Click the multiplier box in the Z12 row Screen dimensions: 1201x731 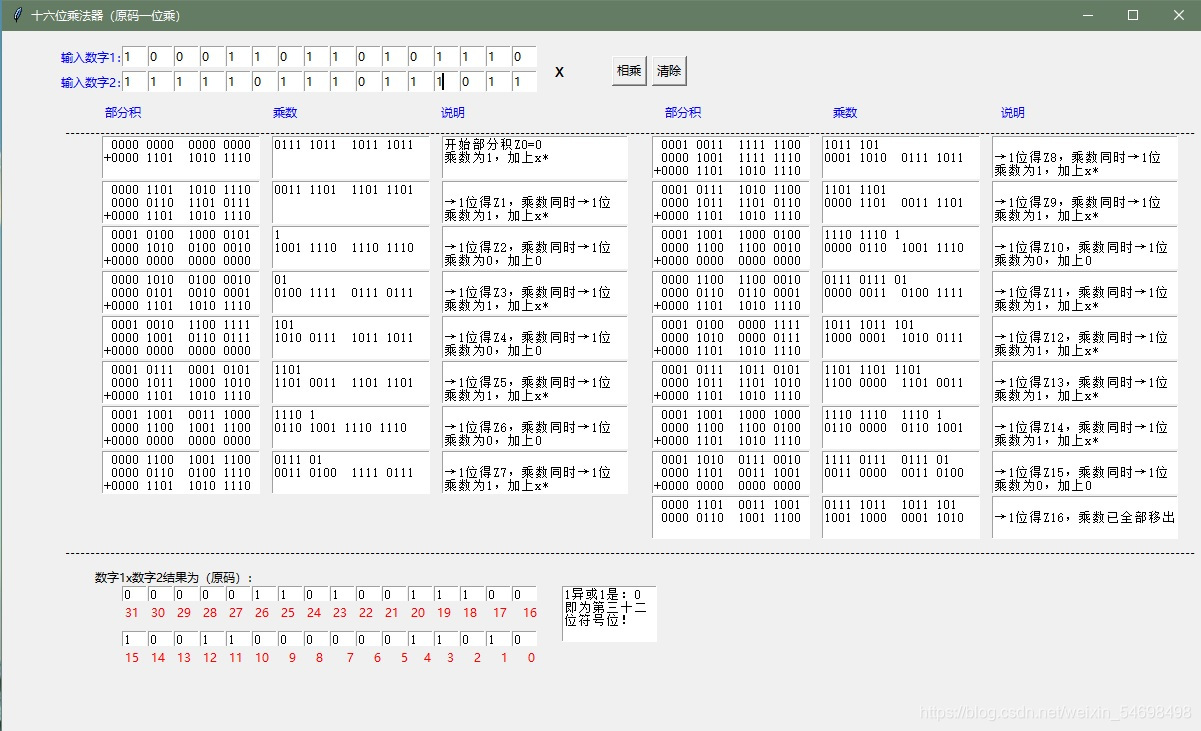coord(900,337)
